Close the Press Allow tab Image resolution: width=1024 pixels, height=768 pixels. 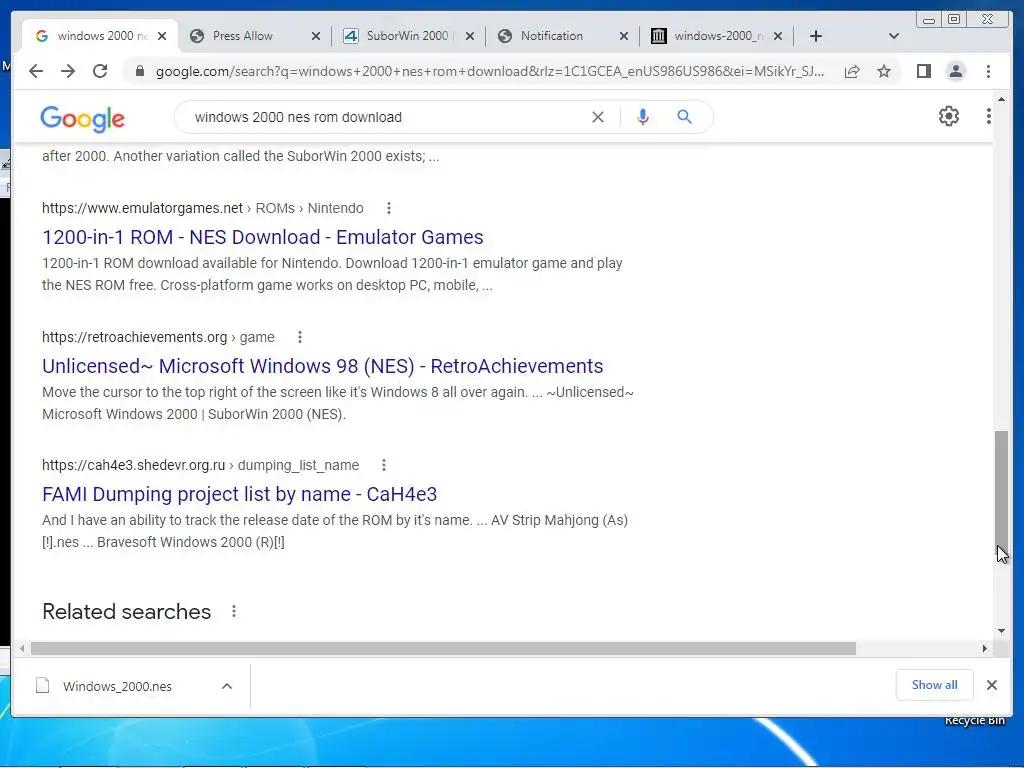pos(315,37)
